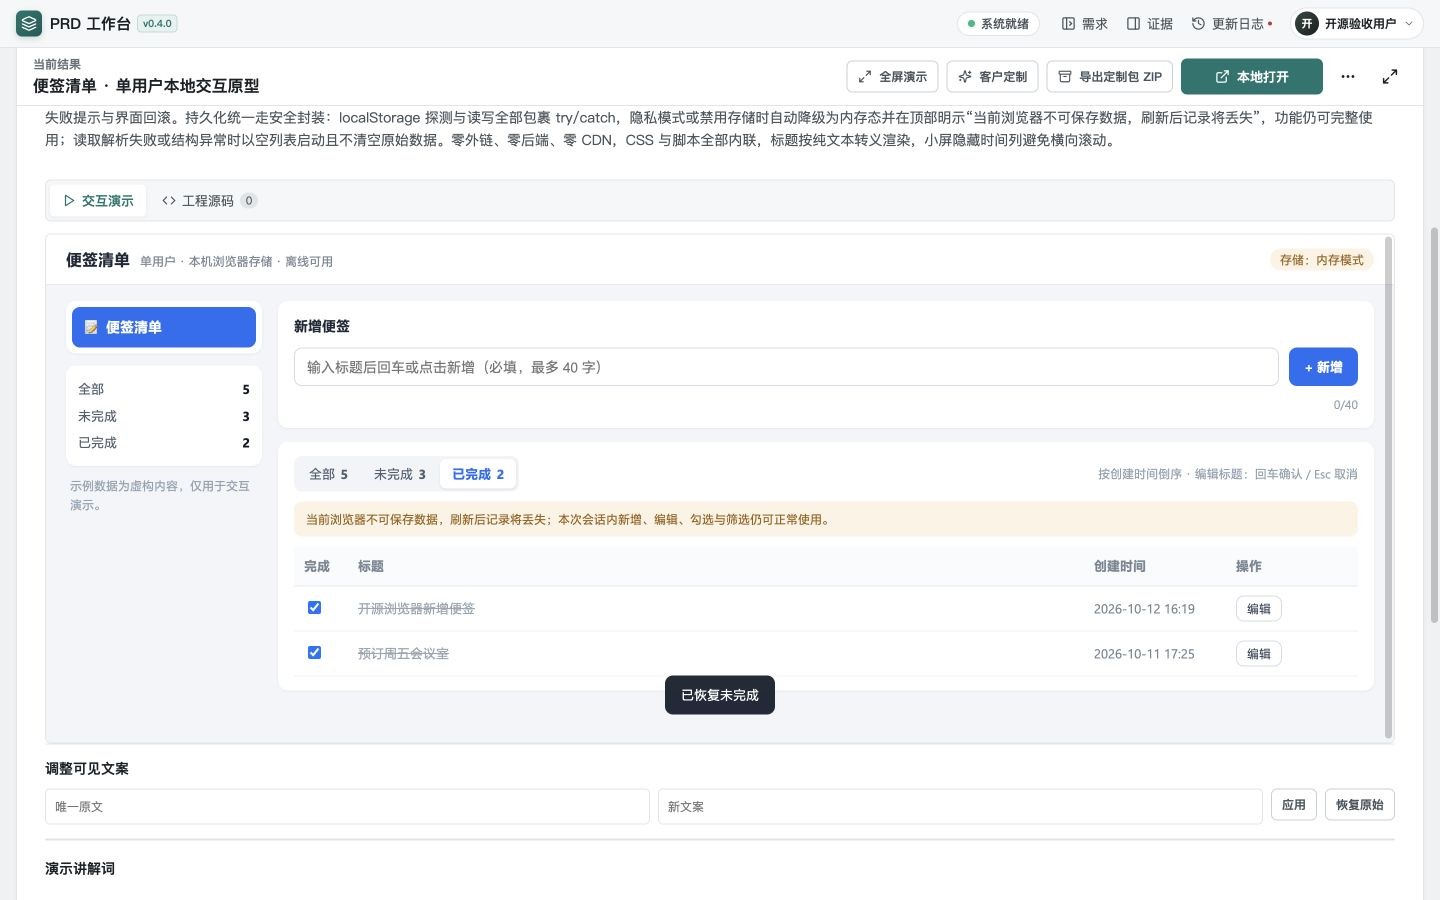The image size is (1440, 900).
Task: Click the 系统就绪 status indicator
Action: [x=998, y=24]
